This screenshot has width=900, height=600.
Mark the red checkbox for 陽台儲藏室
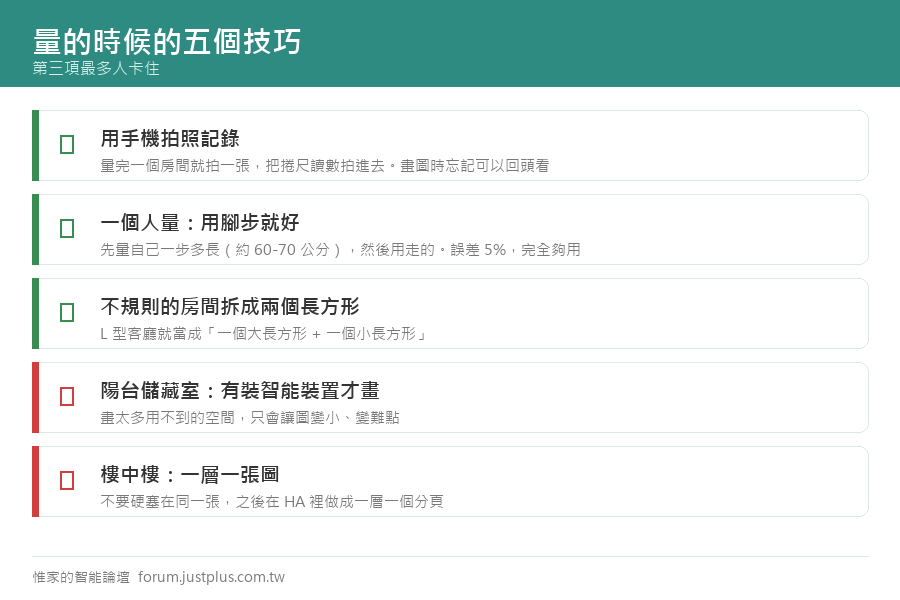pyautogui.click(x=67, y=397)
